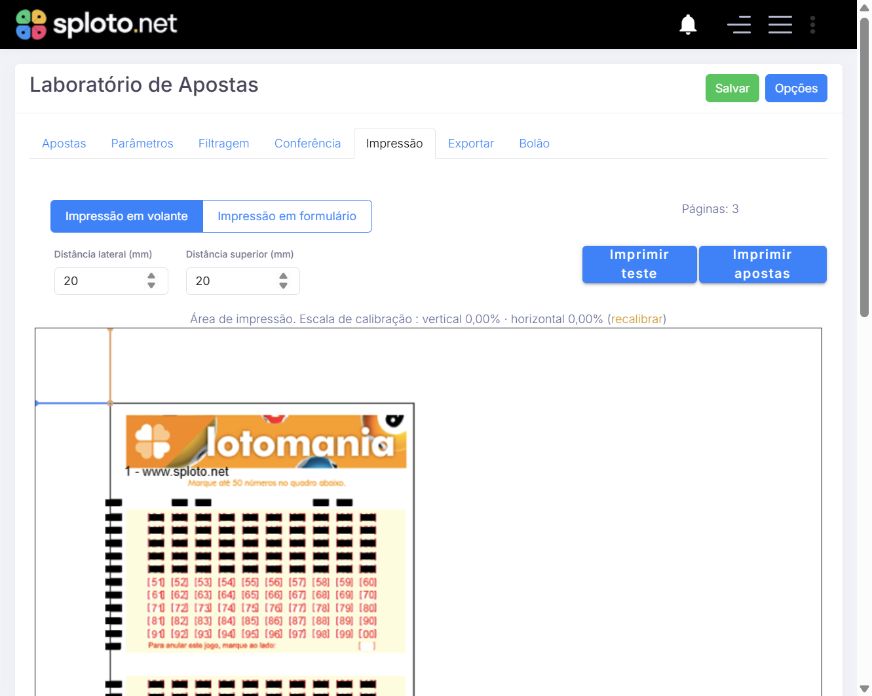Switch to the Parâmetros tab

coord(142,143)
